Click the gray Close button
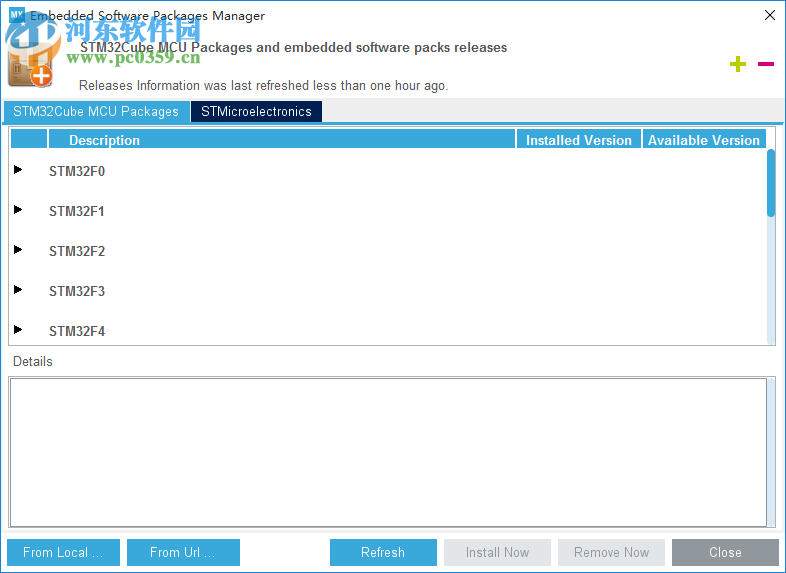This screenshot has height=573, width=786. pos(725,552)
